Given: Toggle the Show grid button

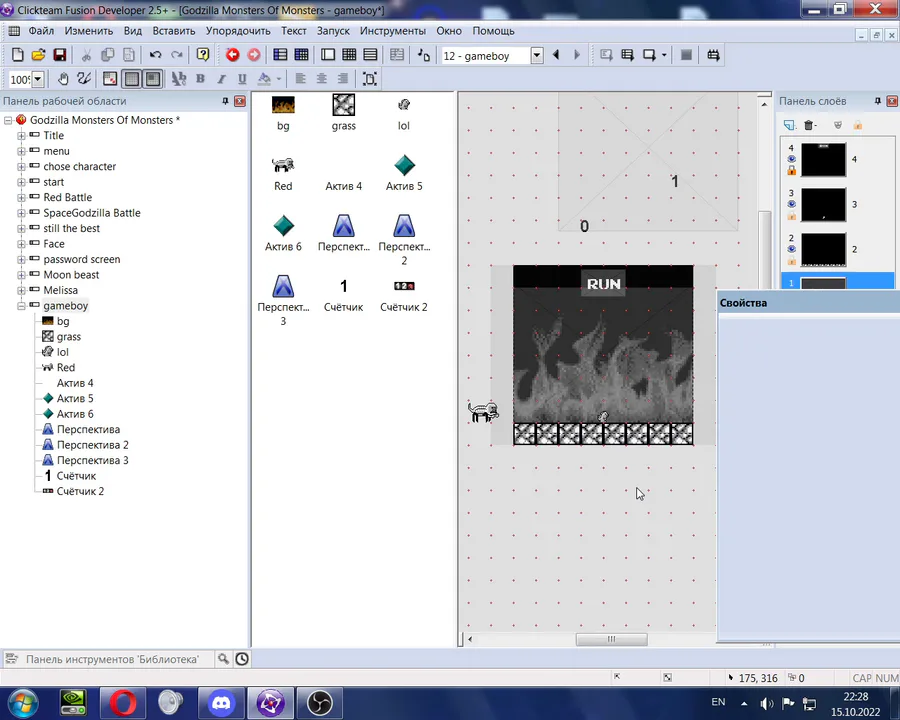Looking at the screenshot, I should (x=132, y=79).
